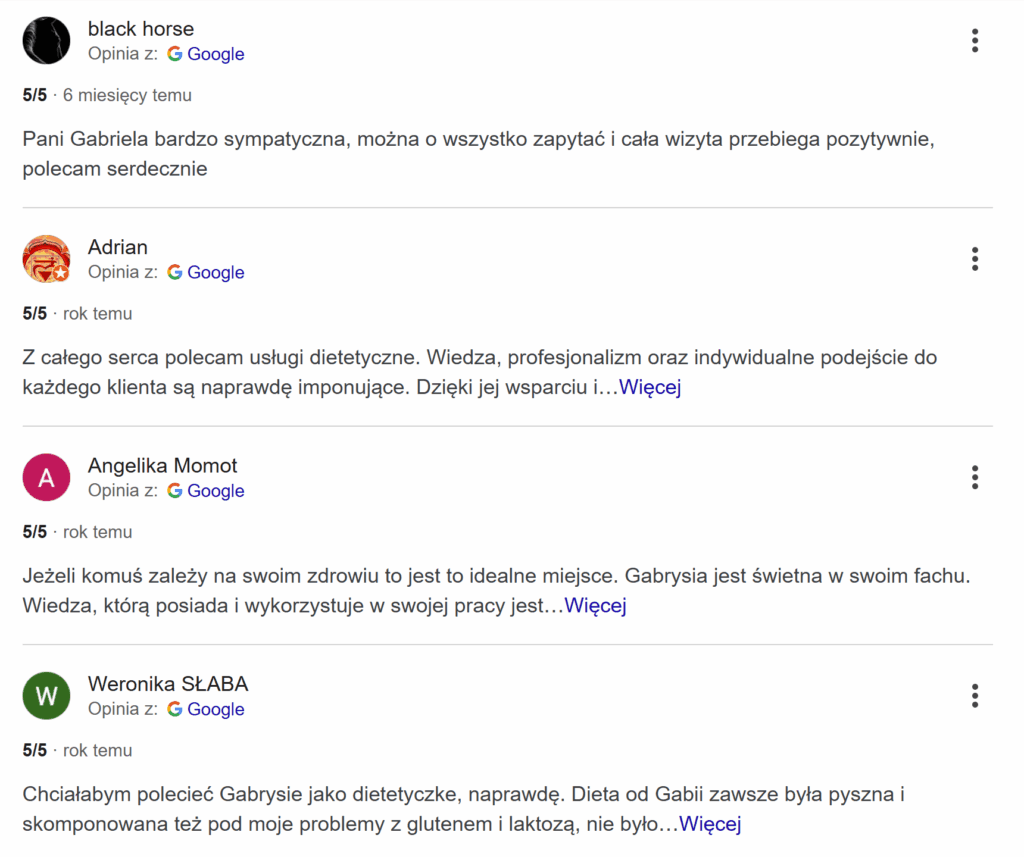Open Google link under Weronika SŁABA
Screen dimensions: 1024x857
pyautogui.click(x=215, y=709)
